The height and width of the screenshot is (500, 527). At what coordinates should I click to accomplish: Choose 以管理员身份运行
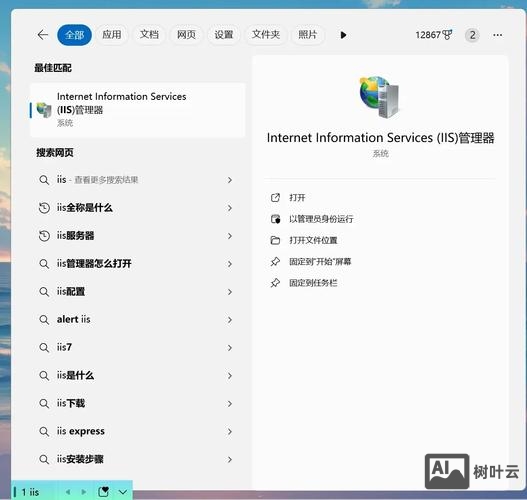321,219
